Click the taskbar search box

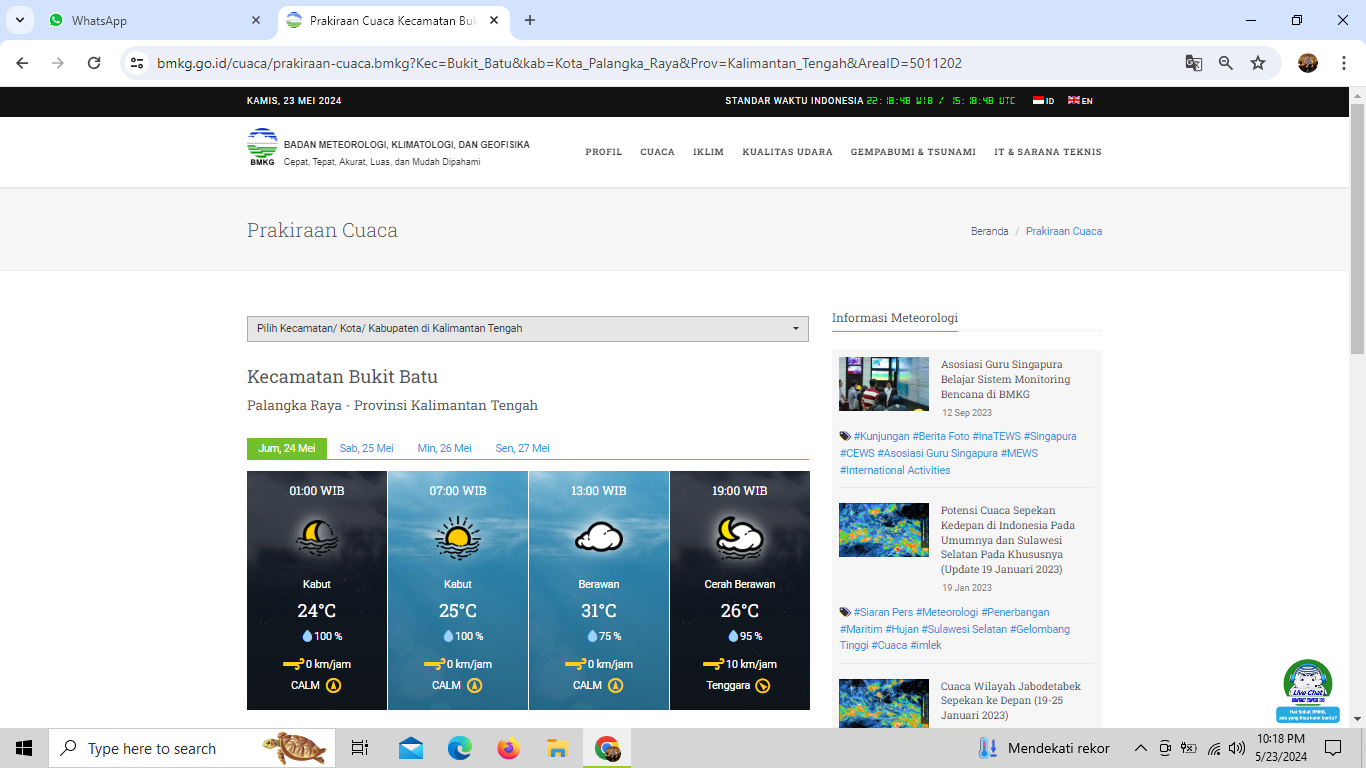192,748
